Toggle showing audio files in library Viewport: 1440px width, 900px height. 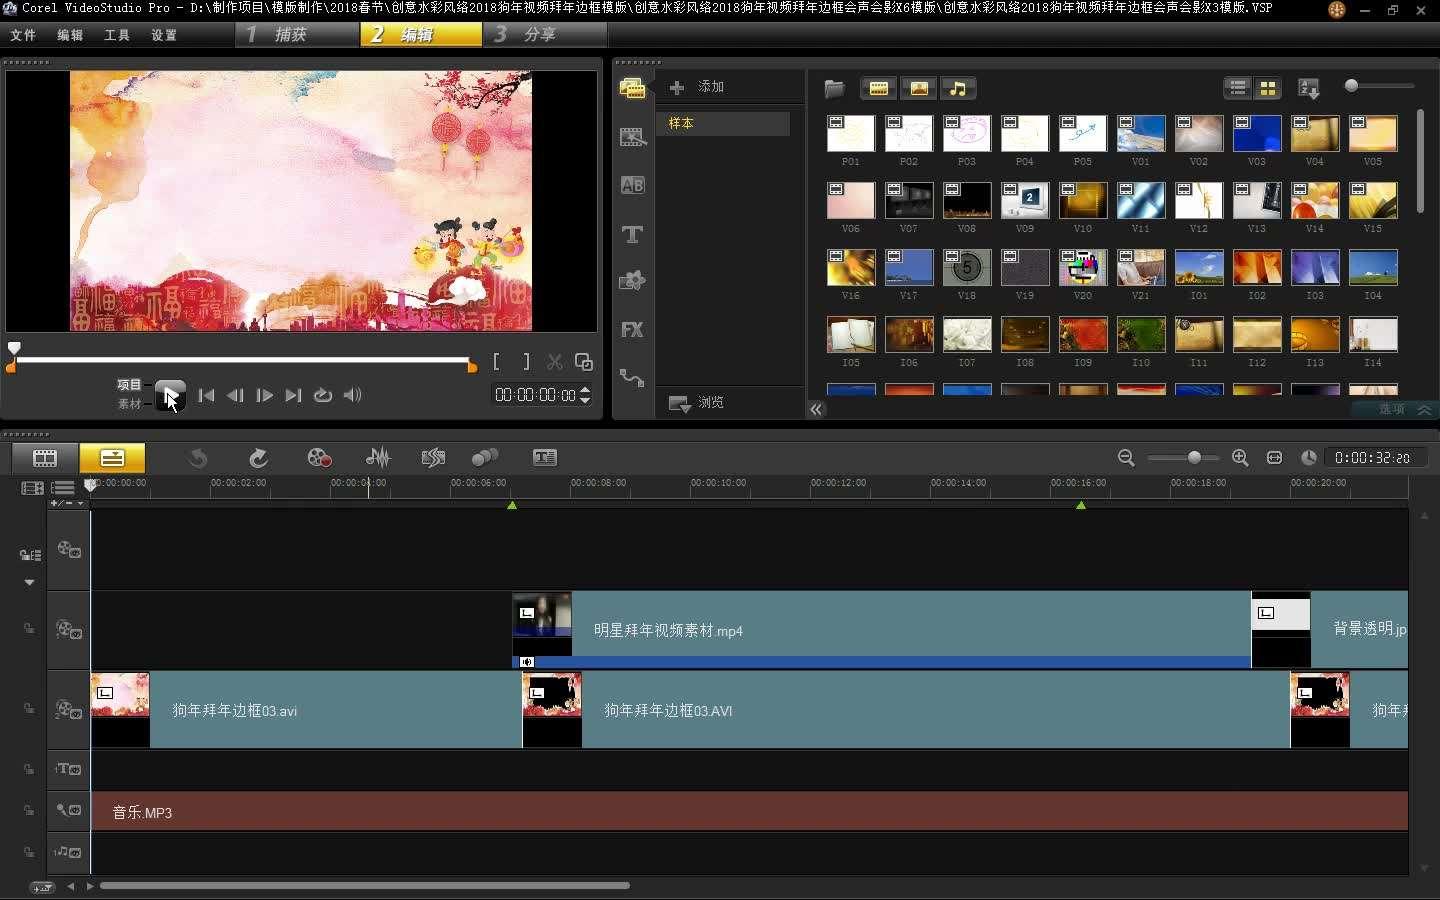tap(958, 88)
